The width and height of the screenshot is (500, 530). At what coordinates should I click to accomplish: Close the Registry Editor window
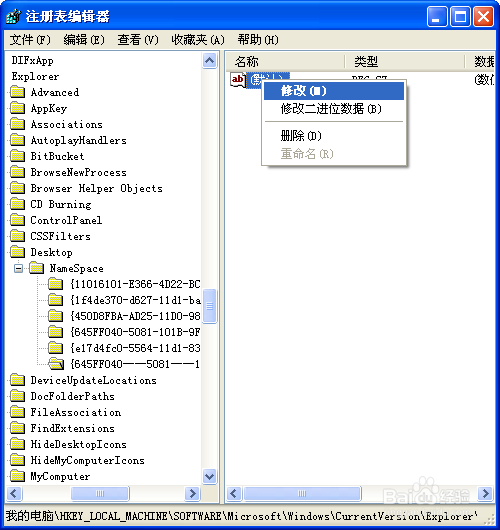[483, 16]
